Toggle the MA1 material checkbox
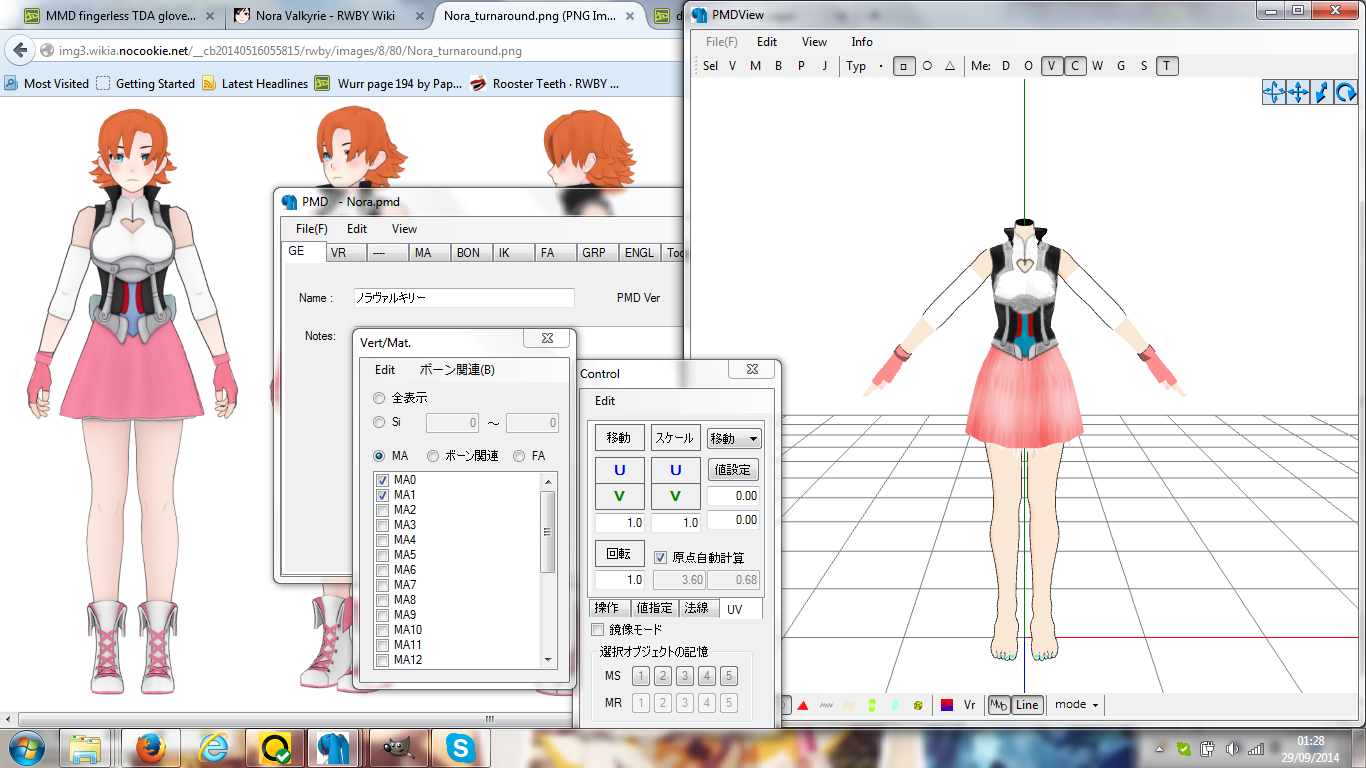The image size is (1366, 768). 382,495
